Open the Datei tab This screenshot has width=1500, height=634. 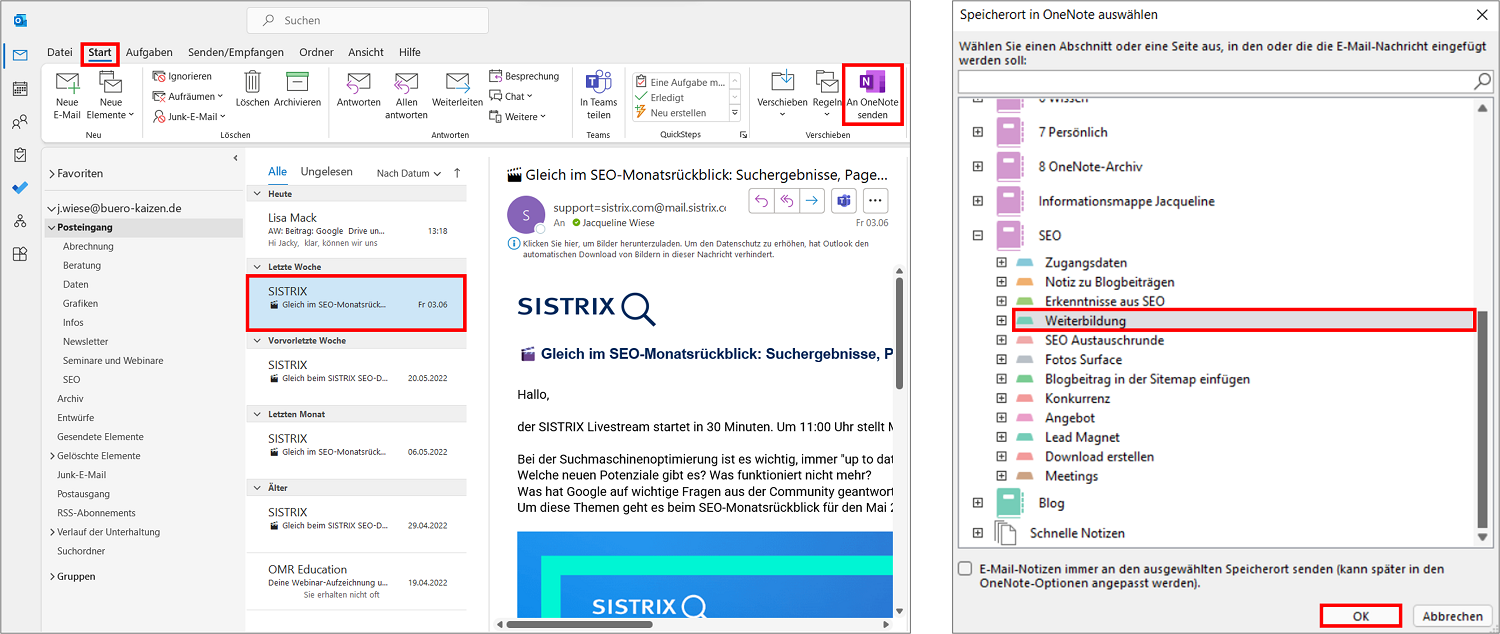(60, 52)
